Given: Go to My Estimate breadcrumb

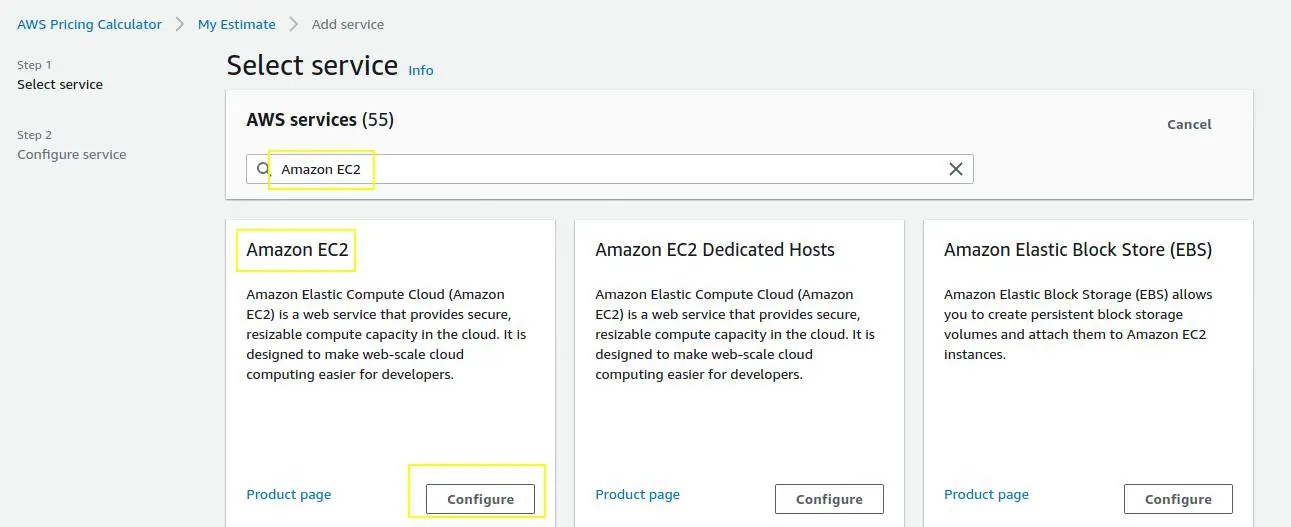Looking at the screenshot, I should [x=236, y=24].
